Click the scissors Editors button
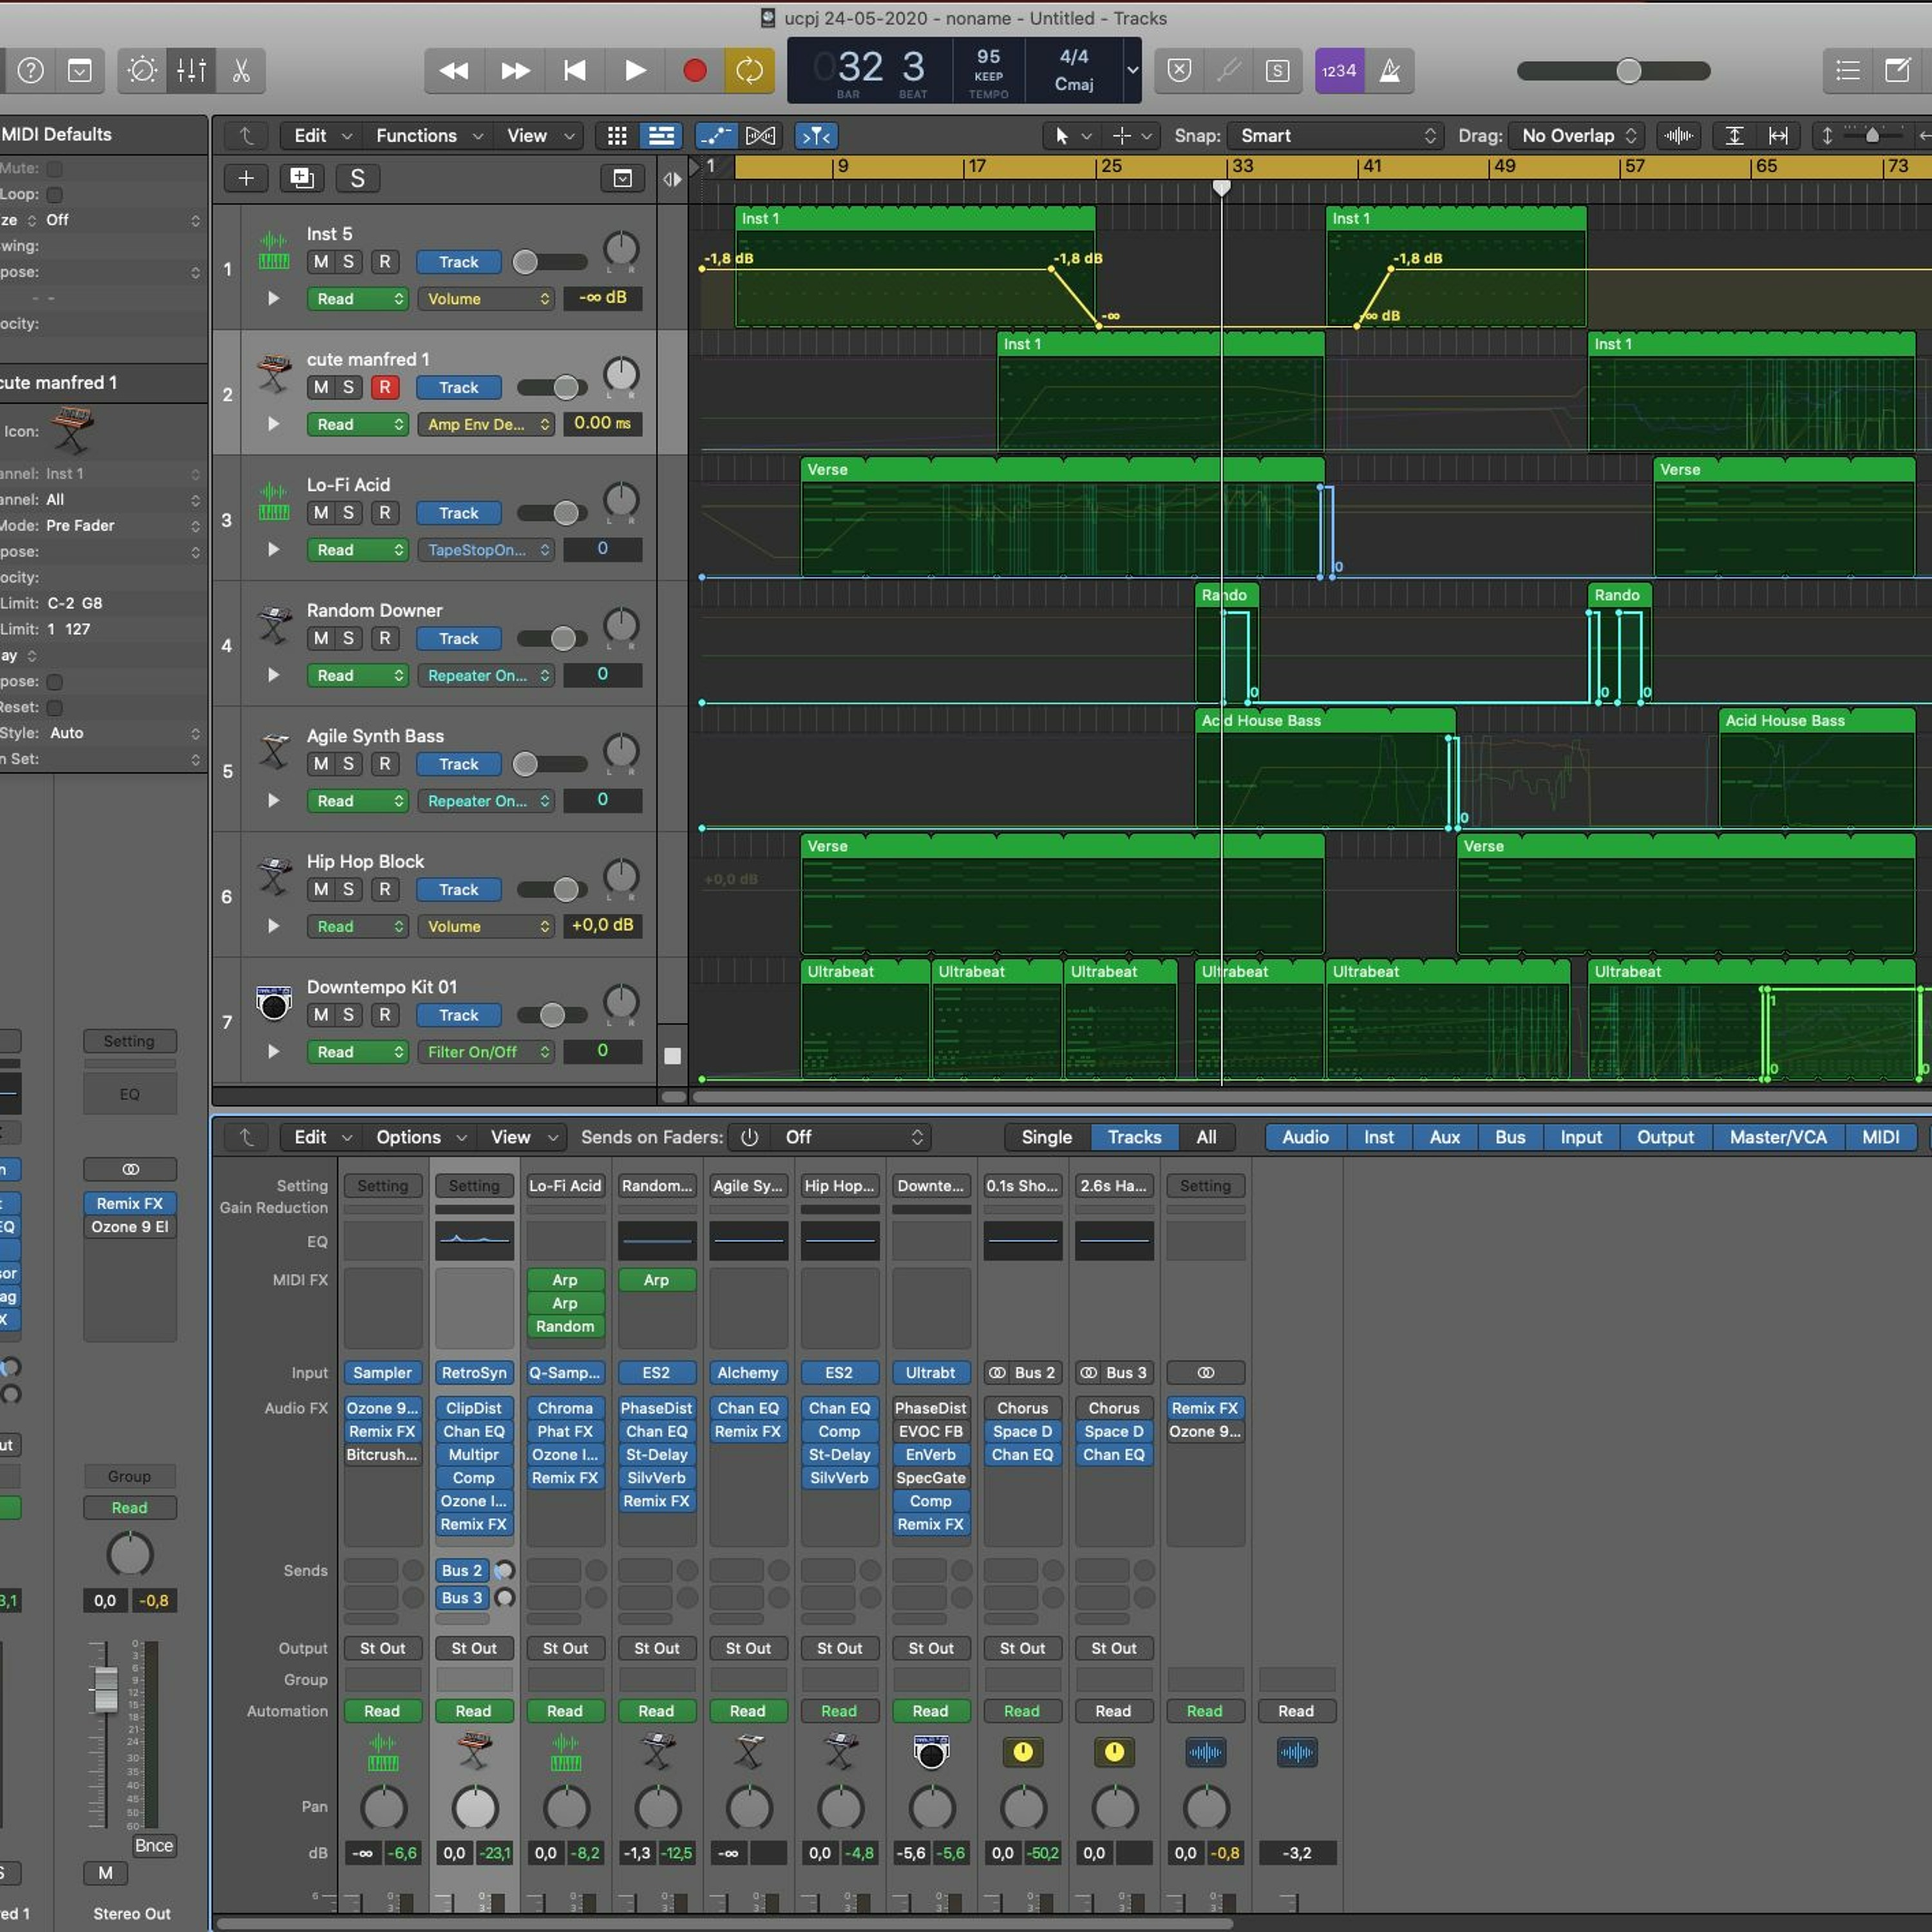1932x1932 pixels. coord(241,70)
